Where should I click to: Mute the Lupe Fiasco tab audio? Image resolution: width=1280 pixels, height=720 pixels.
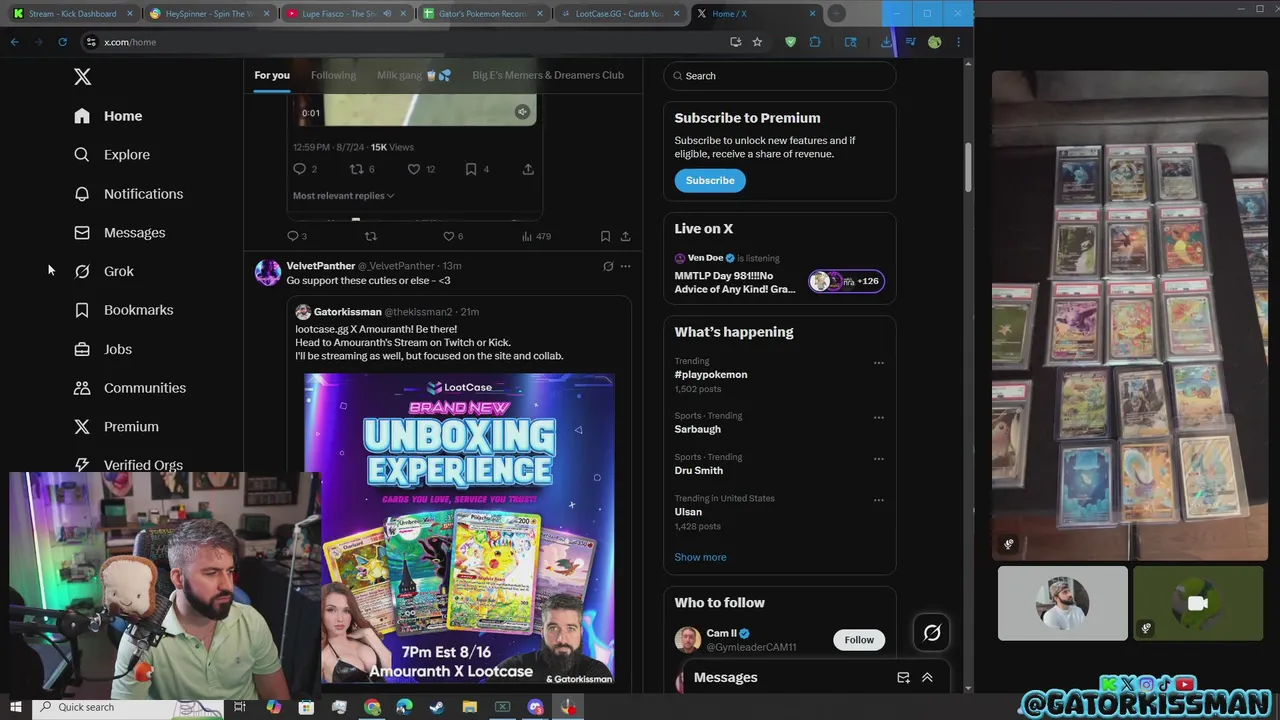click(387, 14)
